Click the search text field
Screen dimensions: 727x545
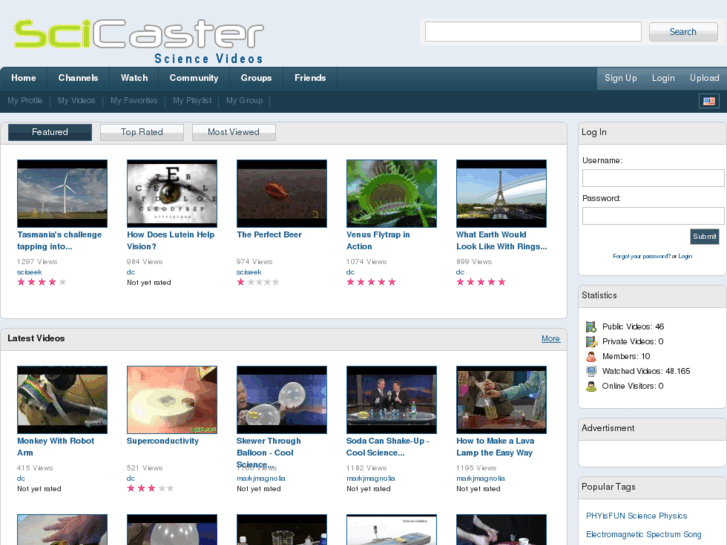[533, 32]
